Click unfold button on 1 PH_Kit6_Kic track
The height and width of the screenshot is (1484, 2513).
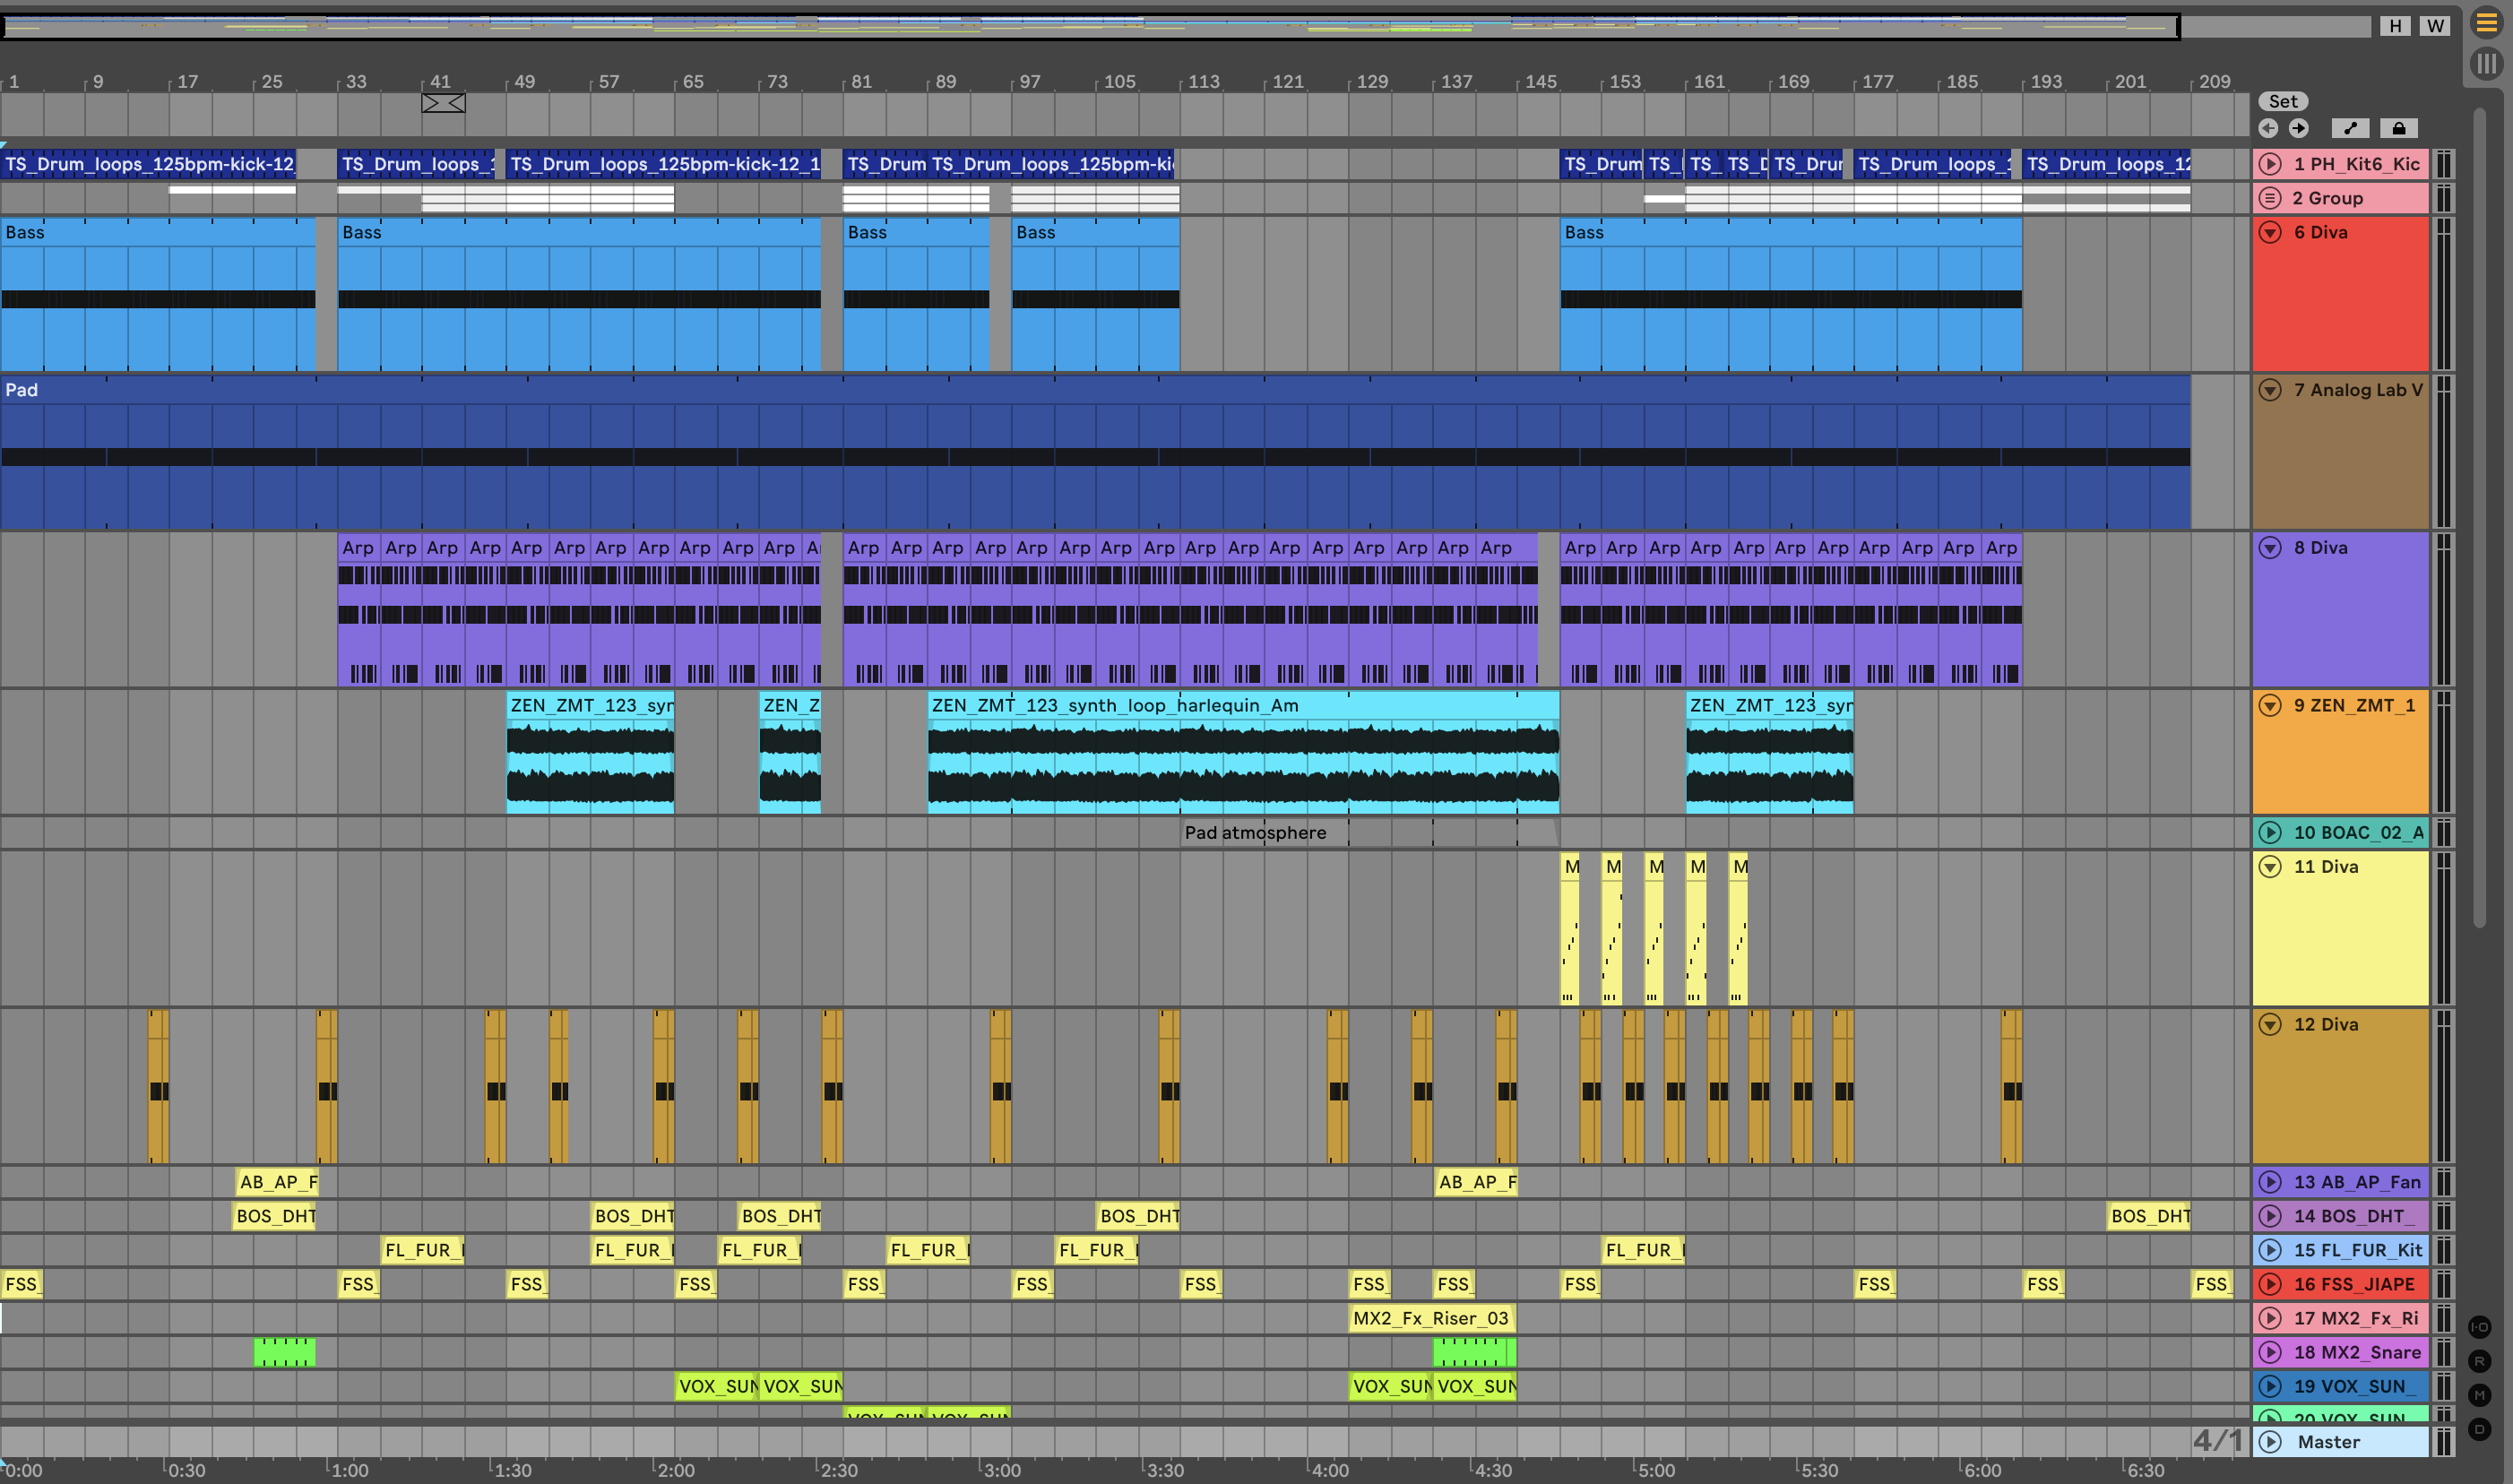(2270, 164)
